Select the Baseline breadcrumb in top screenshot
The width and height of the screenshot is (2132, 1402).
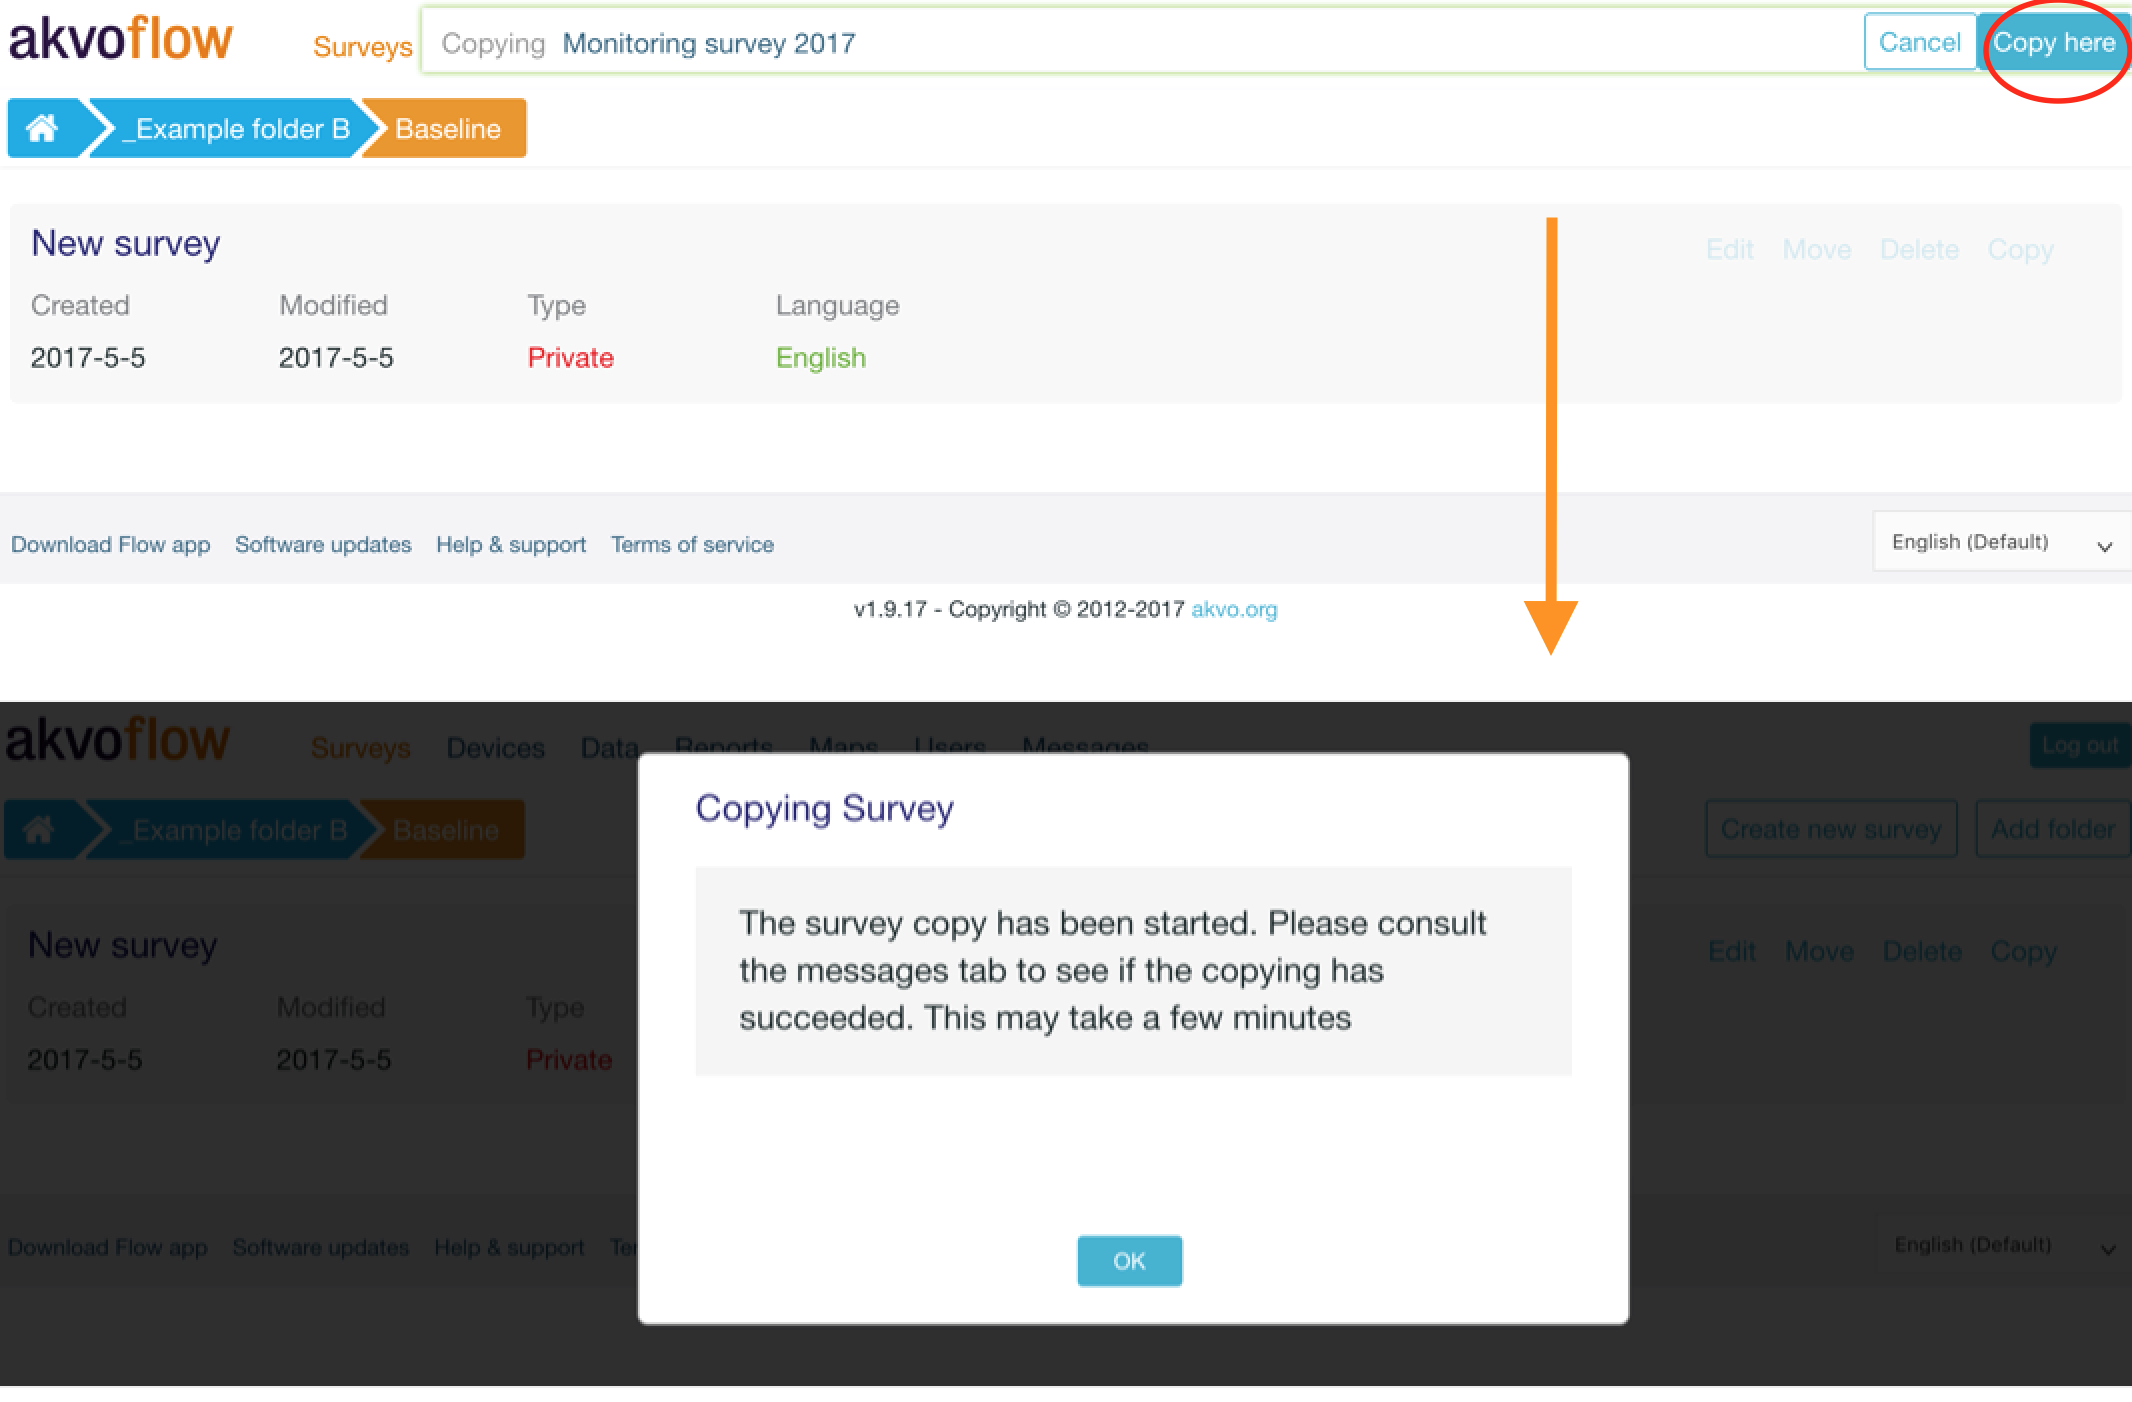click(x=447, y=129)
